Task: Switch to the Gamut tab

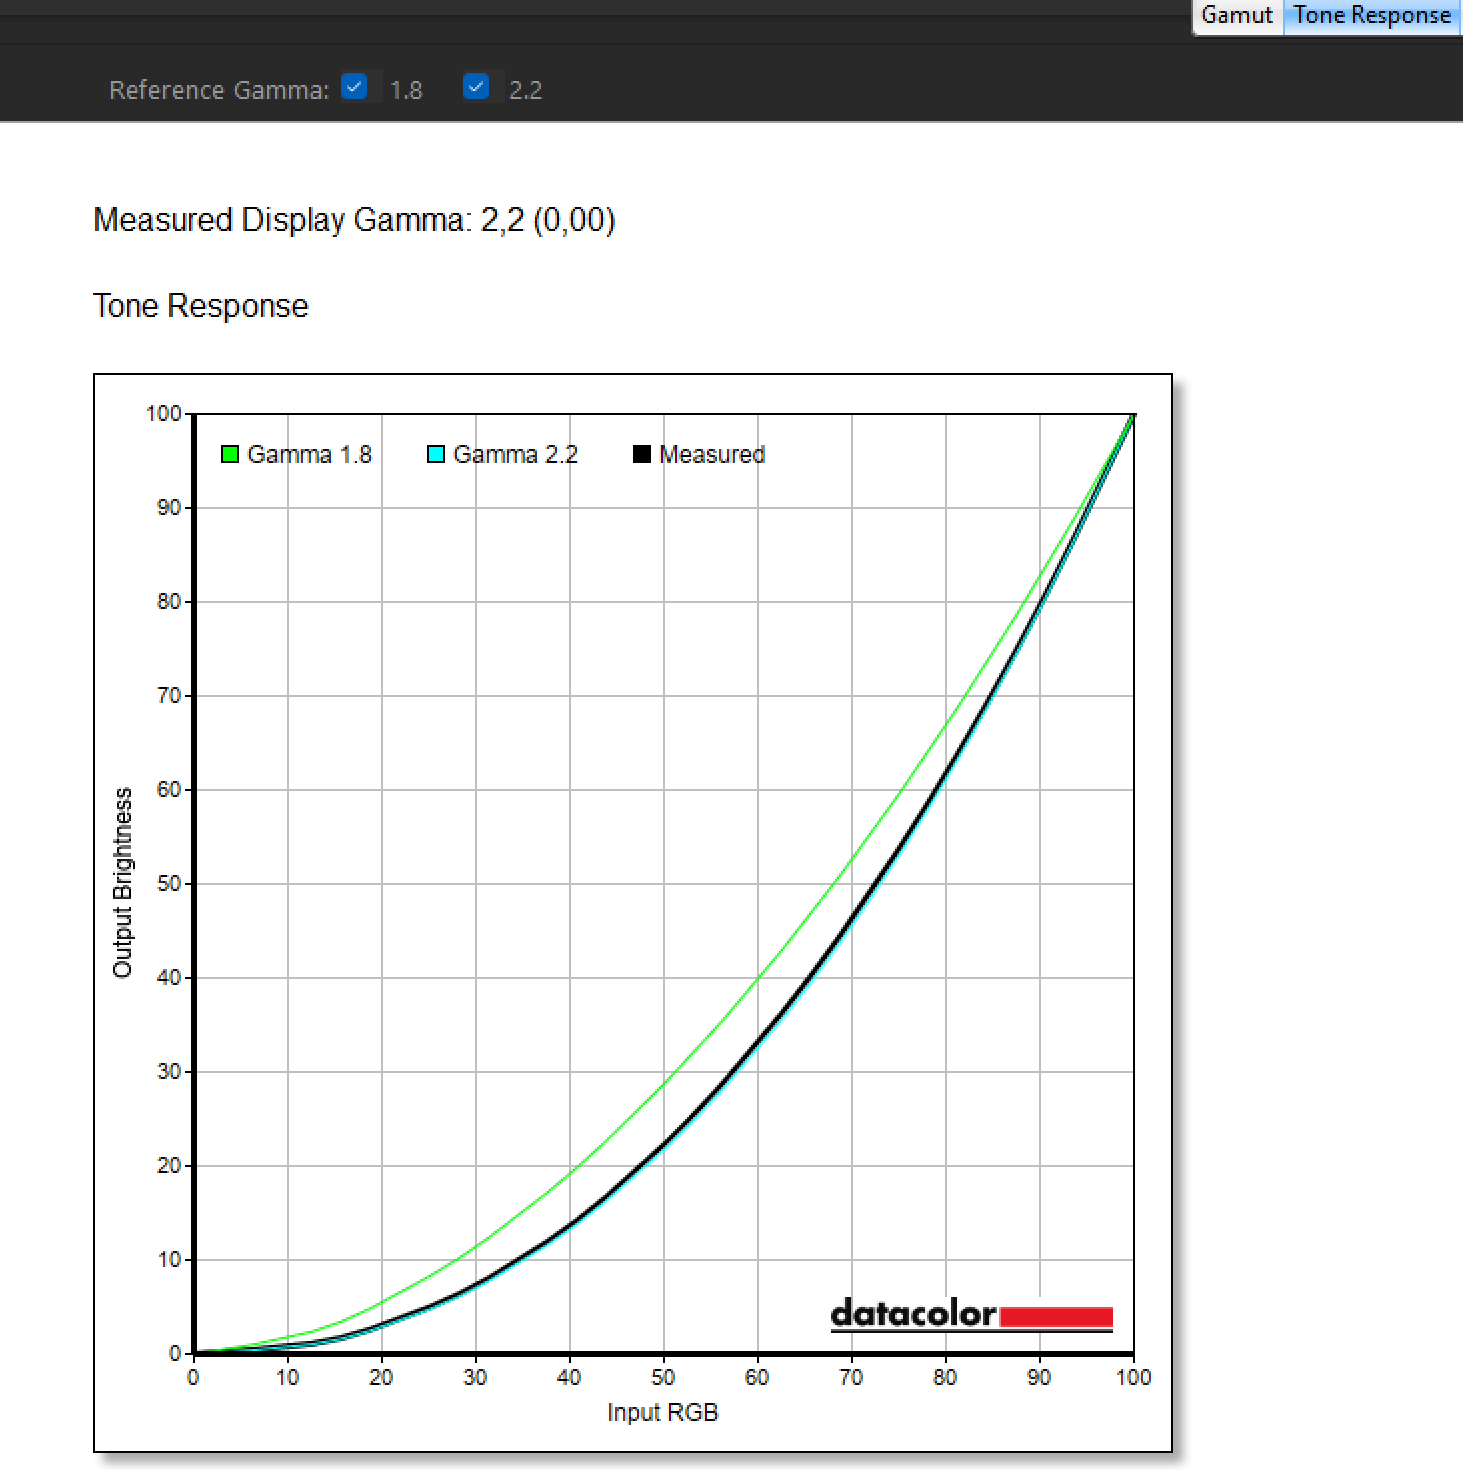Action: coord(1236,16)
